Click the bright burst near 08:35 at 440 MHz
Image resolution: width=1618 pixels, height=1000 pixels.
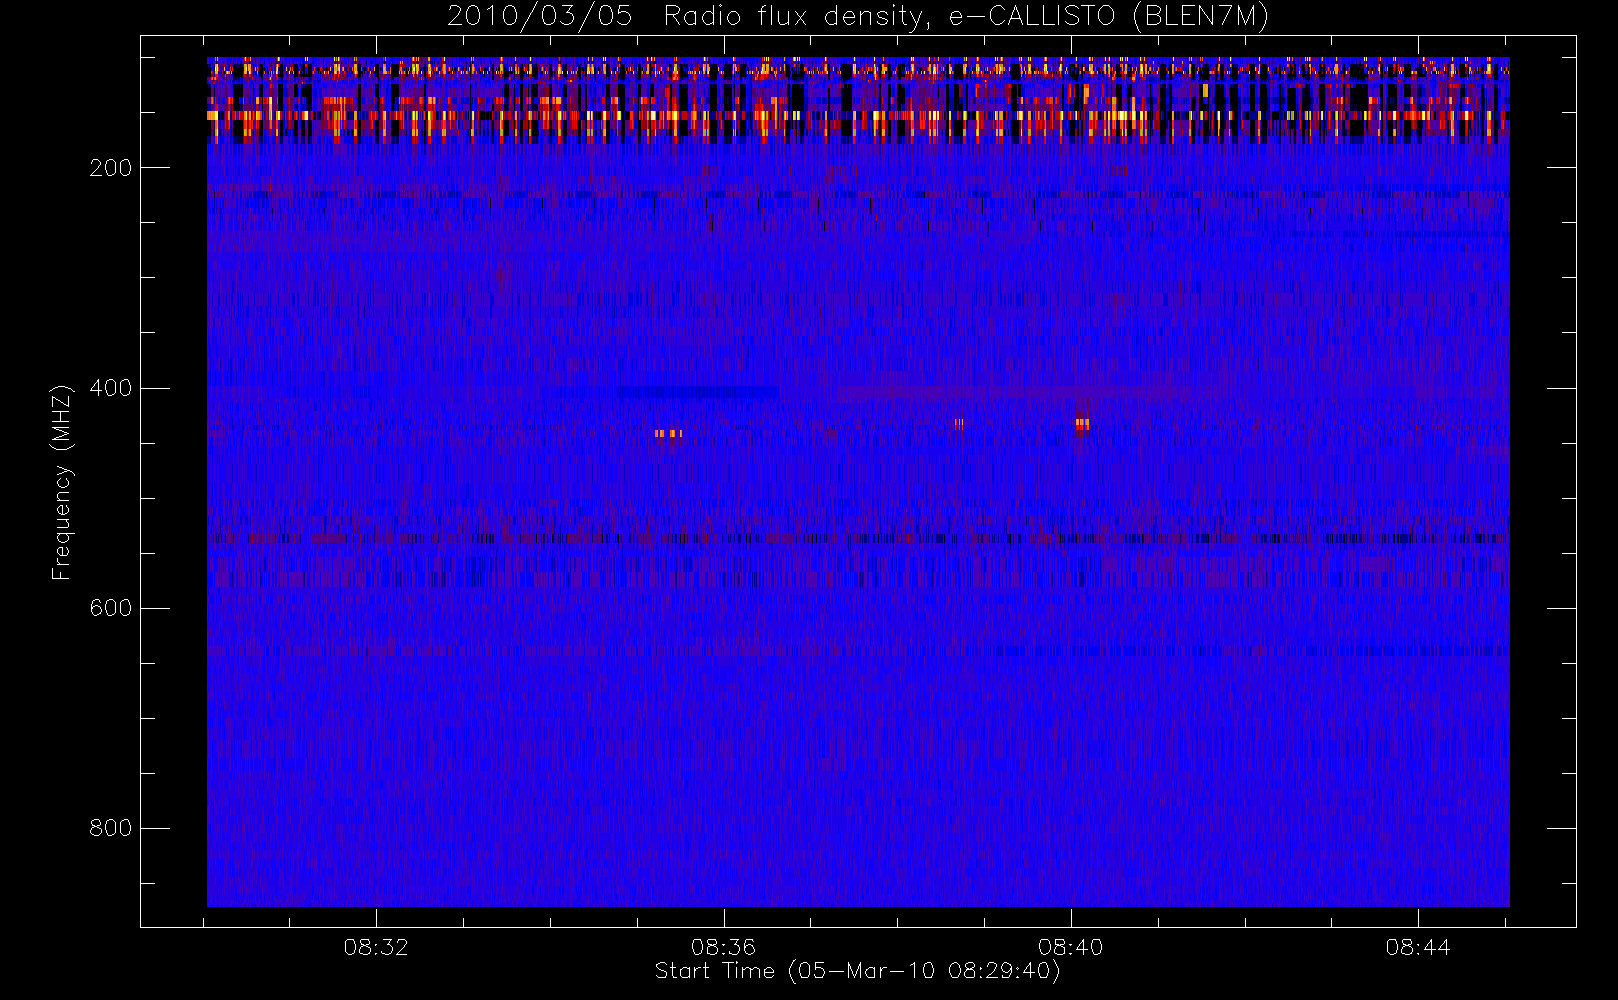pos(668,434)
